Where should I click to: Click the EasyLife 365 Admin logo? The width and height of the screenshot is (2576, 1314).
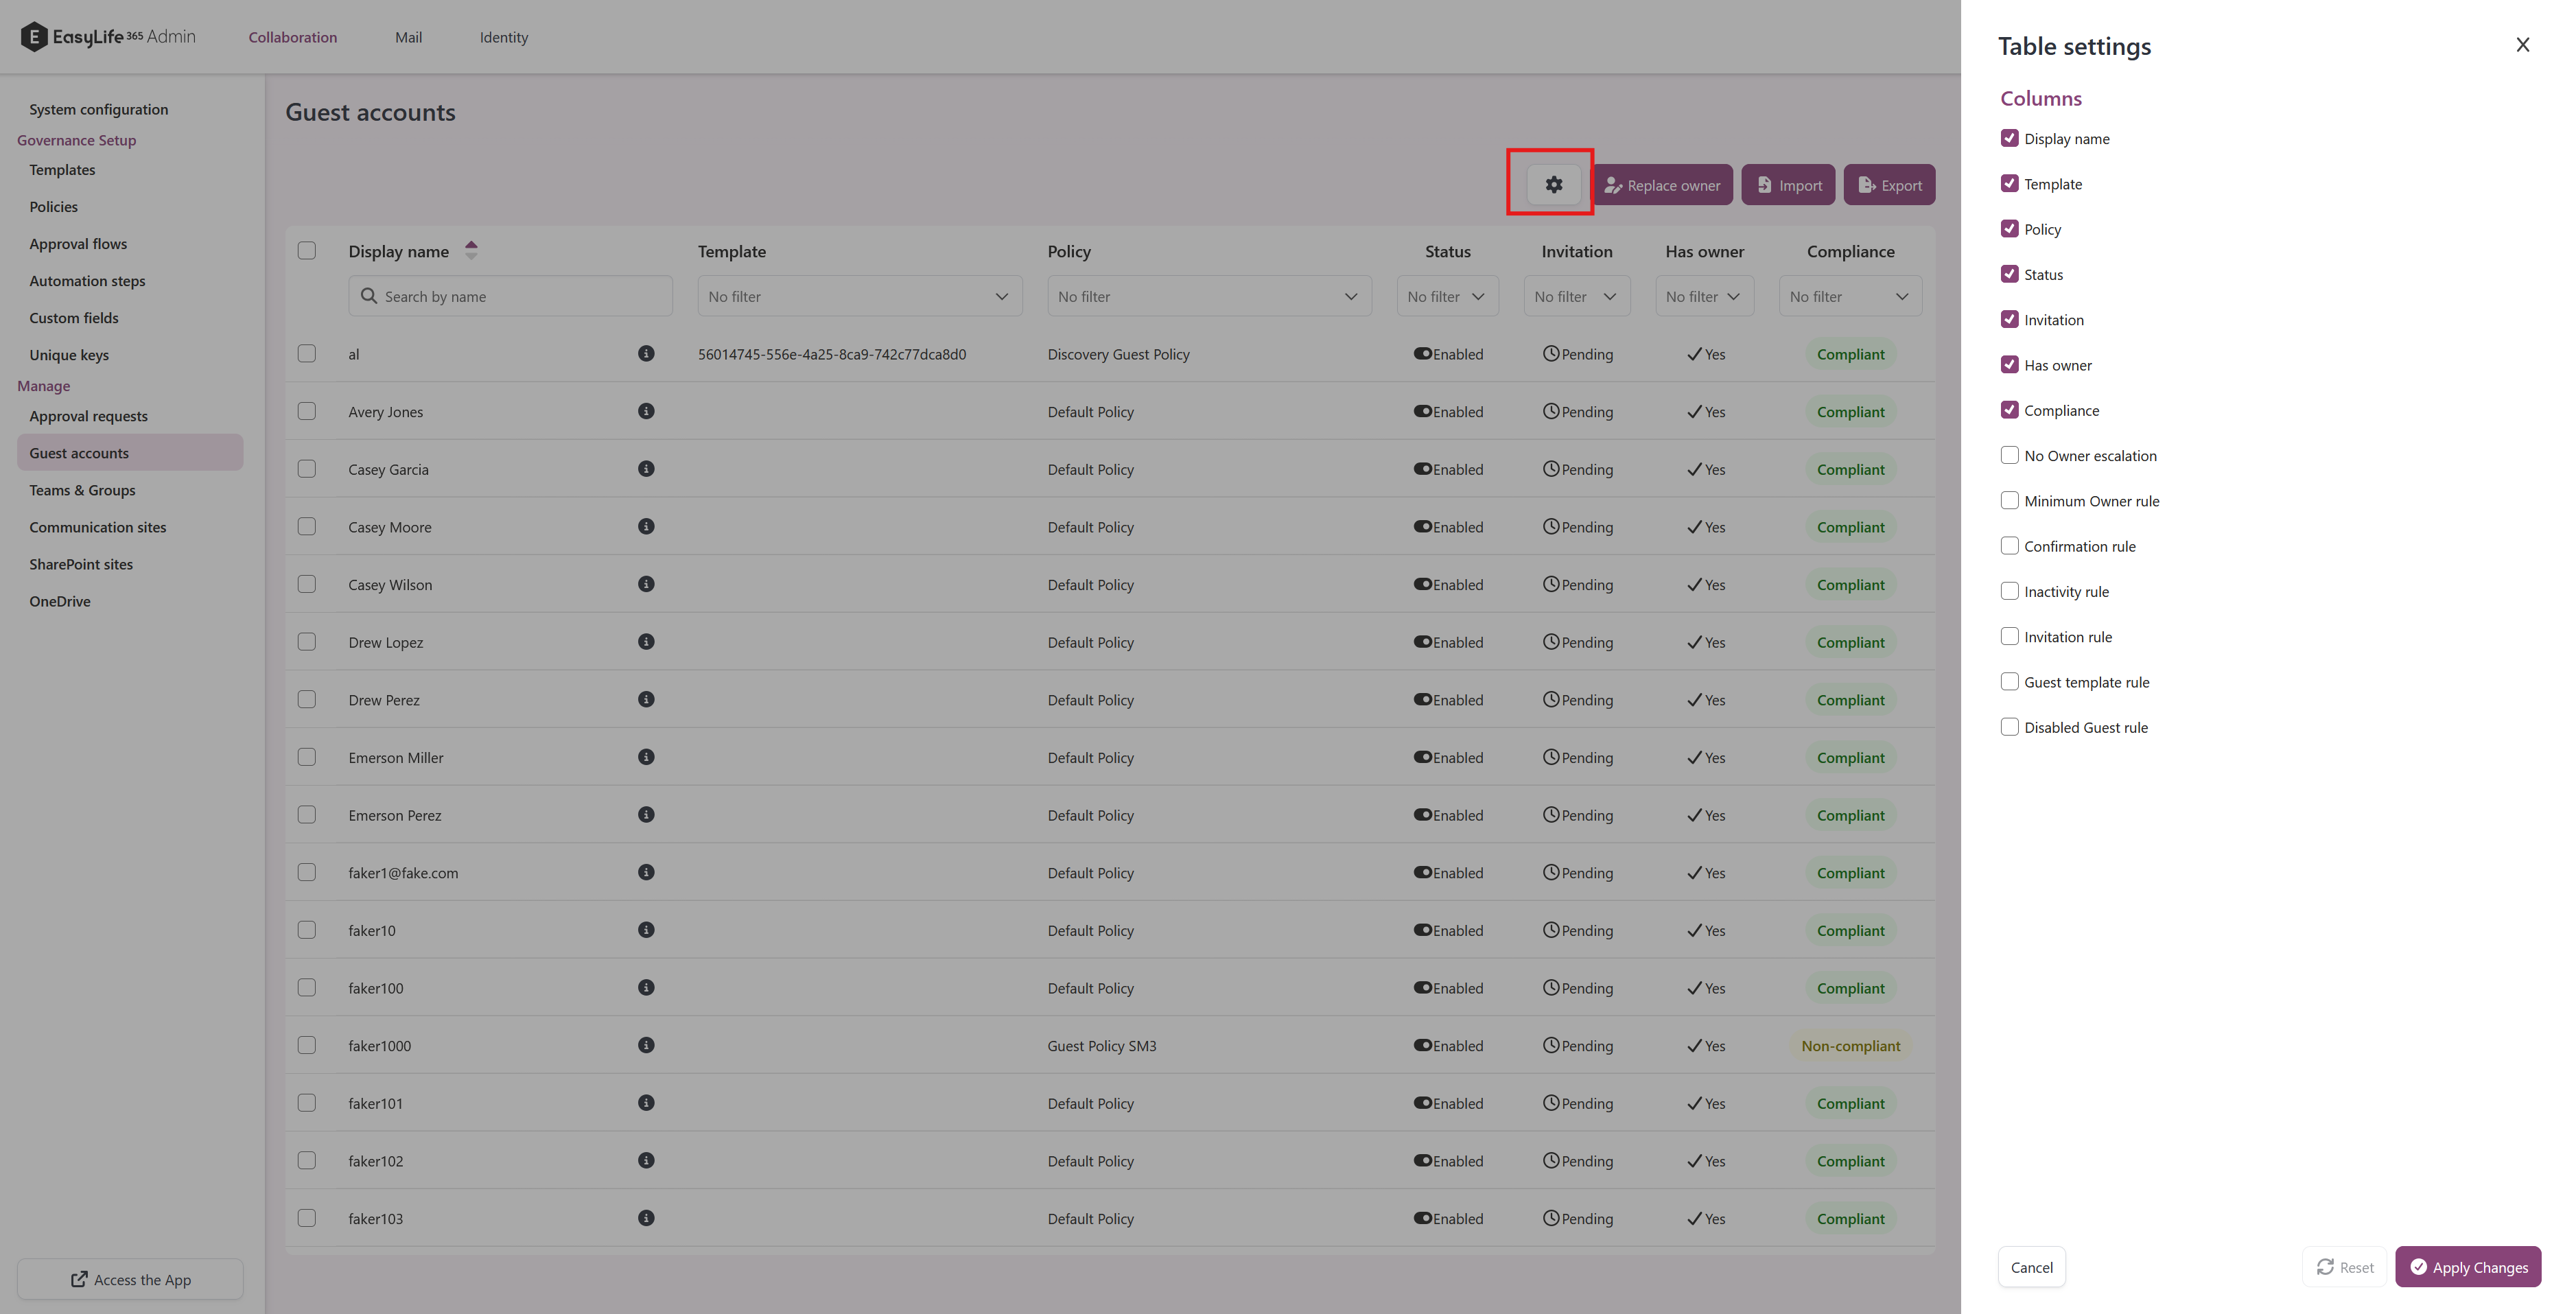(x=108, y=37)
